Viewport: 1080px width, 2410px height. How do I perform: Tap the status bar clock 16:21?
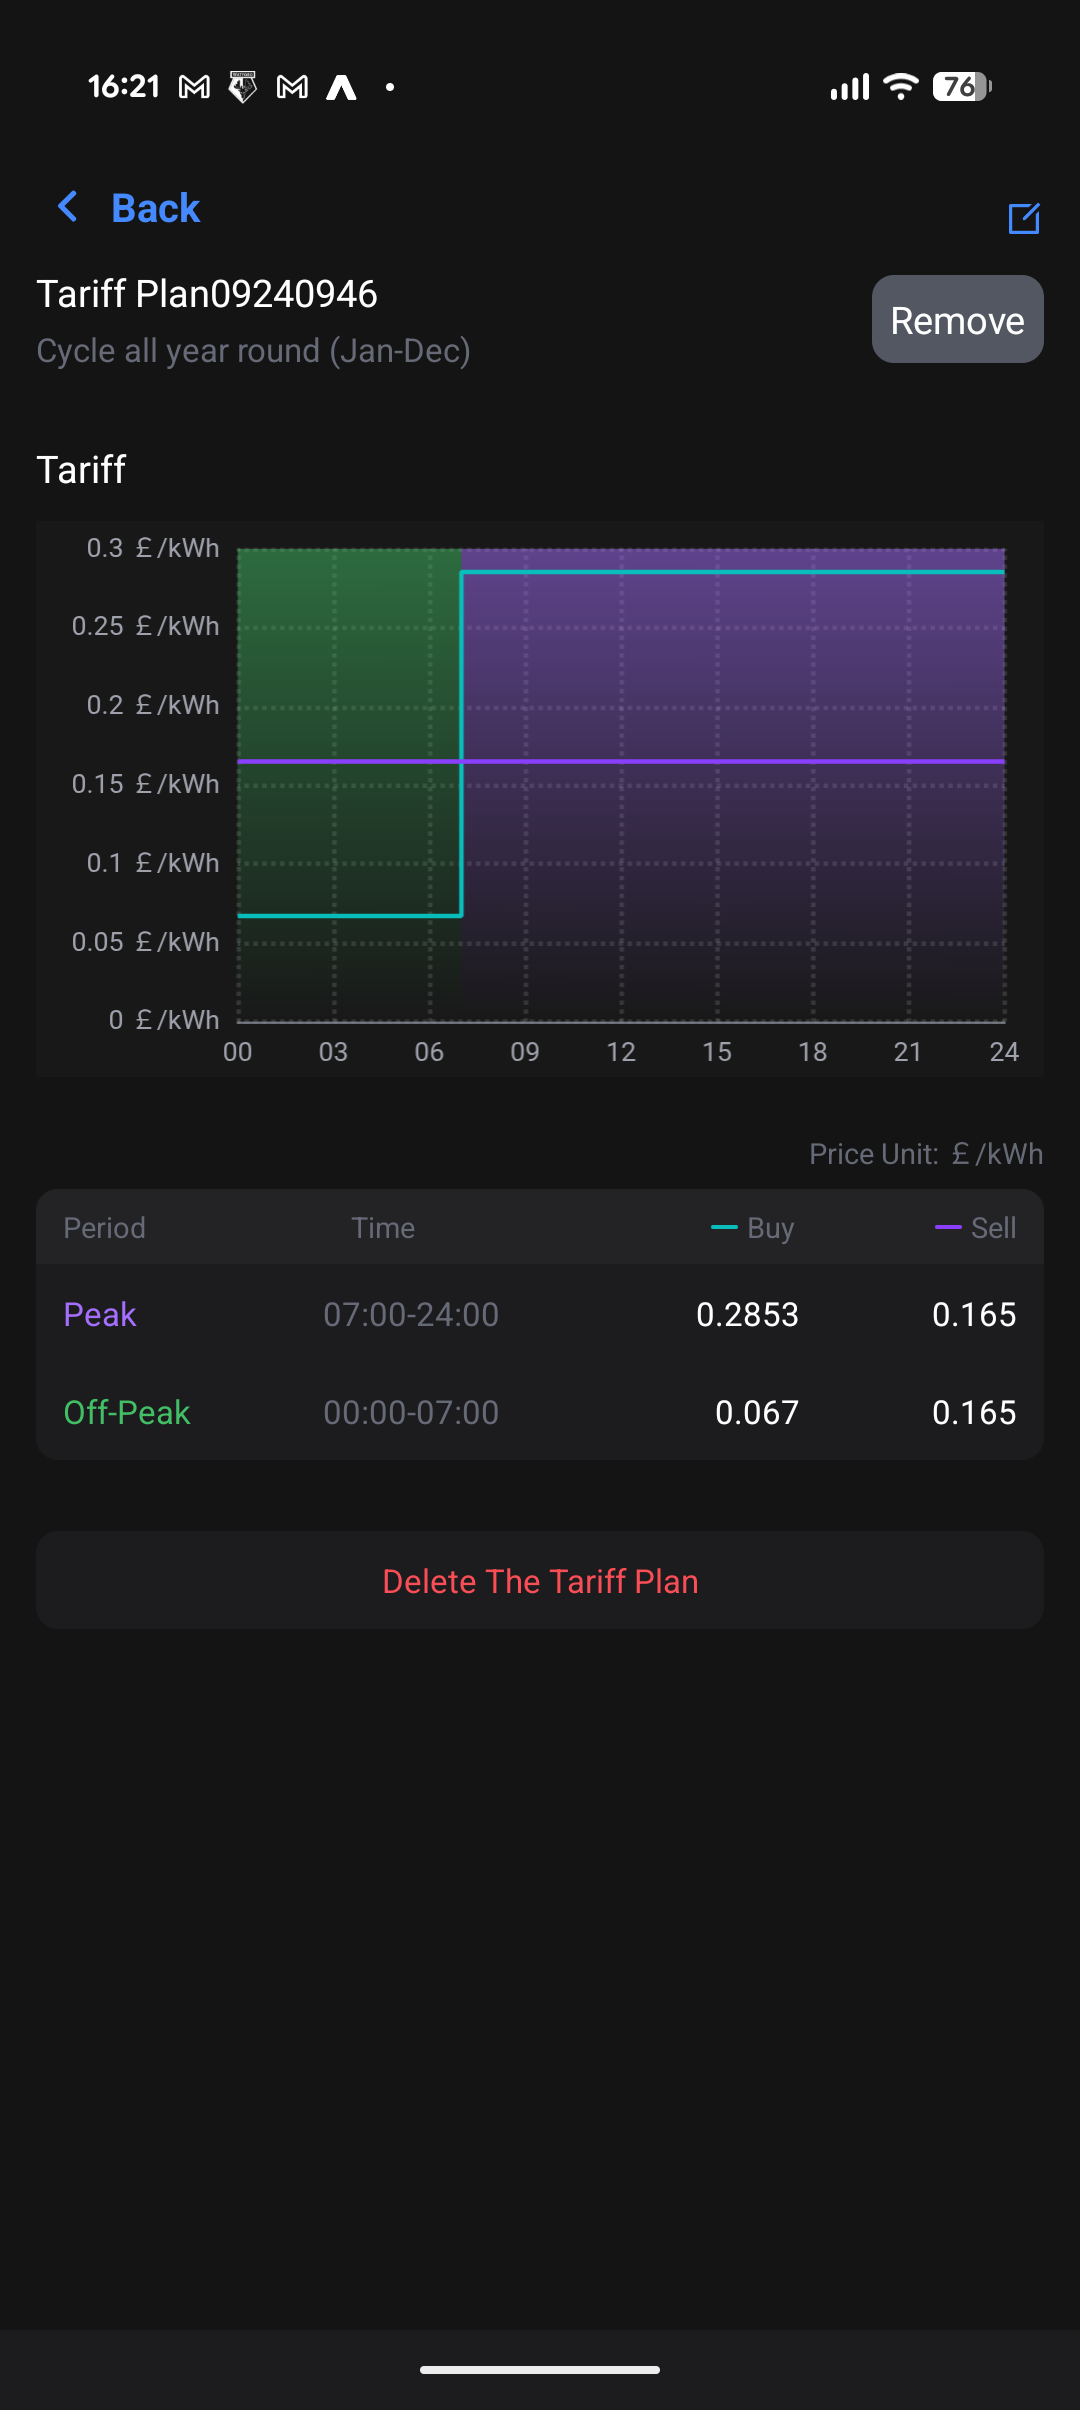pos(124,87)
